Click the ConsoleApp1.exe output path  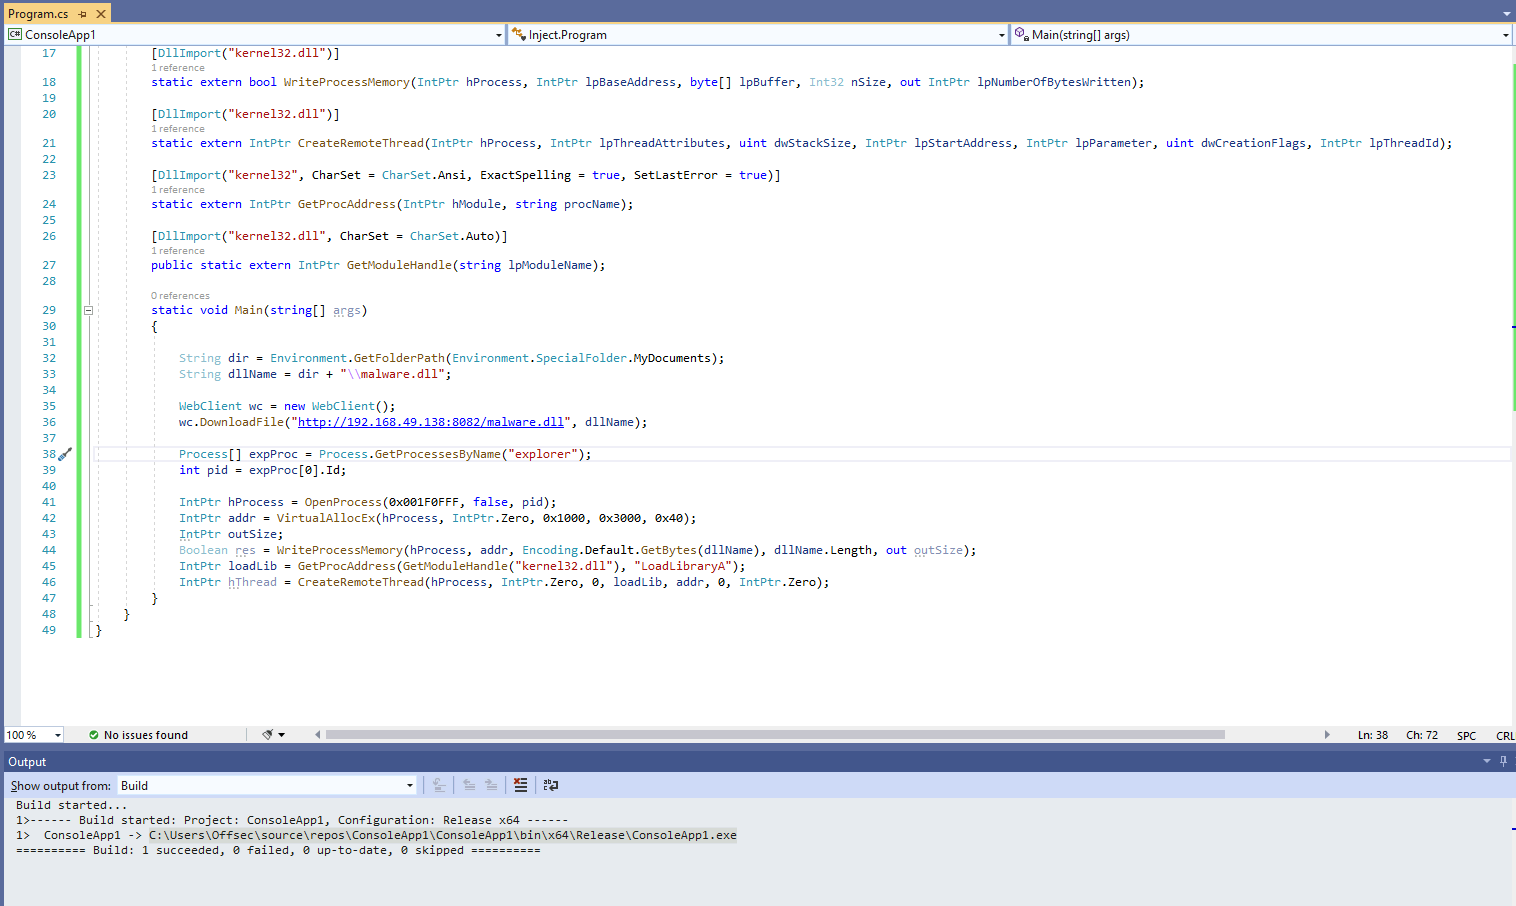(443, 835)
